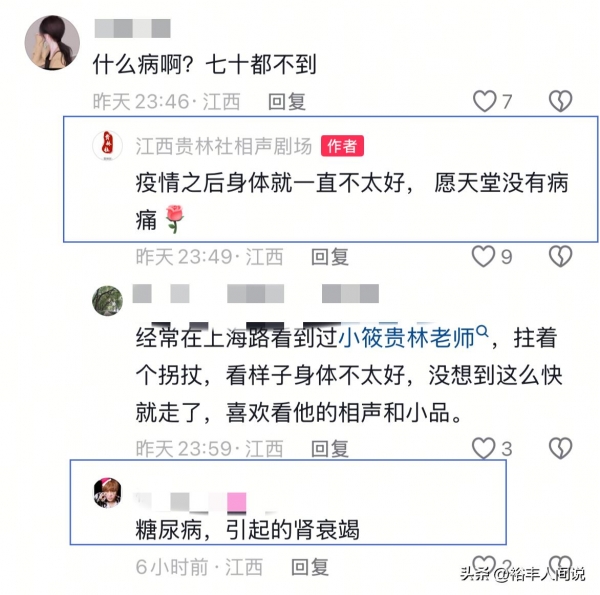This screenshot has width=600, height=595.
Task: Click the red 作者 badge
Action: [x=342, y=146]
